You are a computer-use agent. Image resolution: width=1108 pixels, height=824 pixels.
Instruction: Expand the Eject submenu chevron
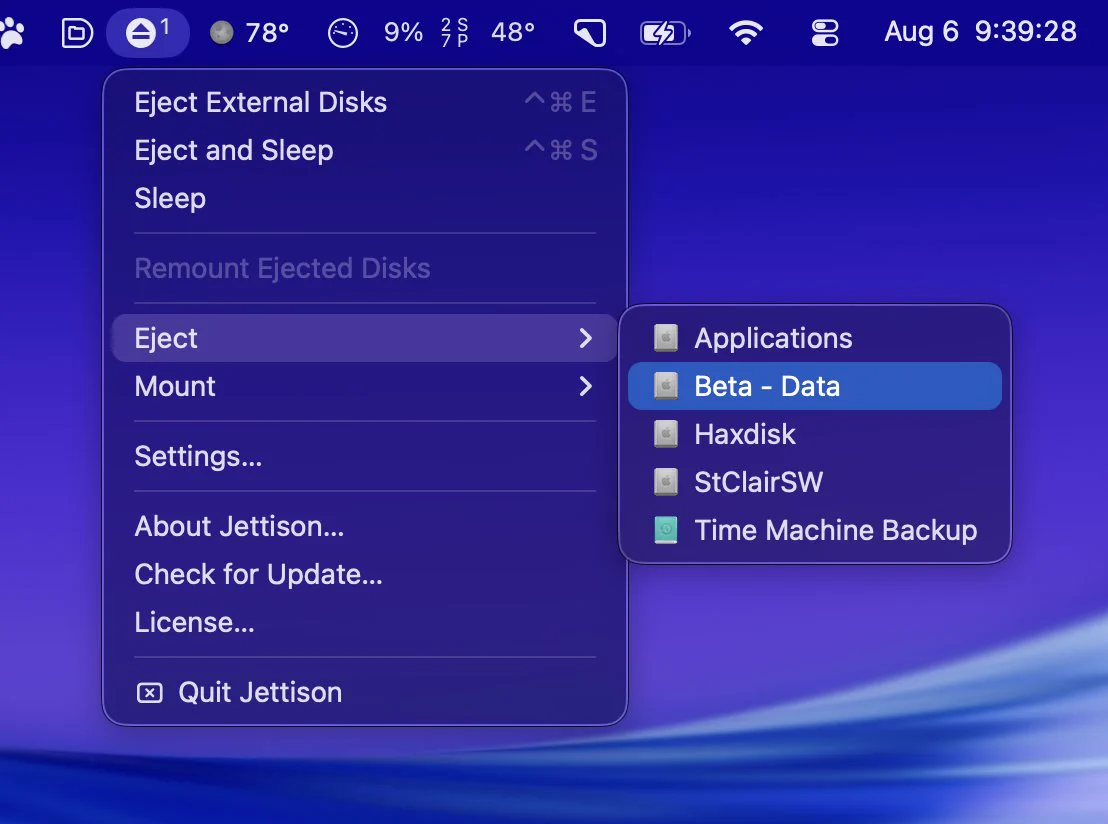click(x=585, y=339)
